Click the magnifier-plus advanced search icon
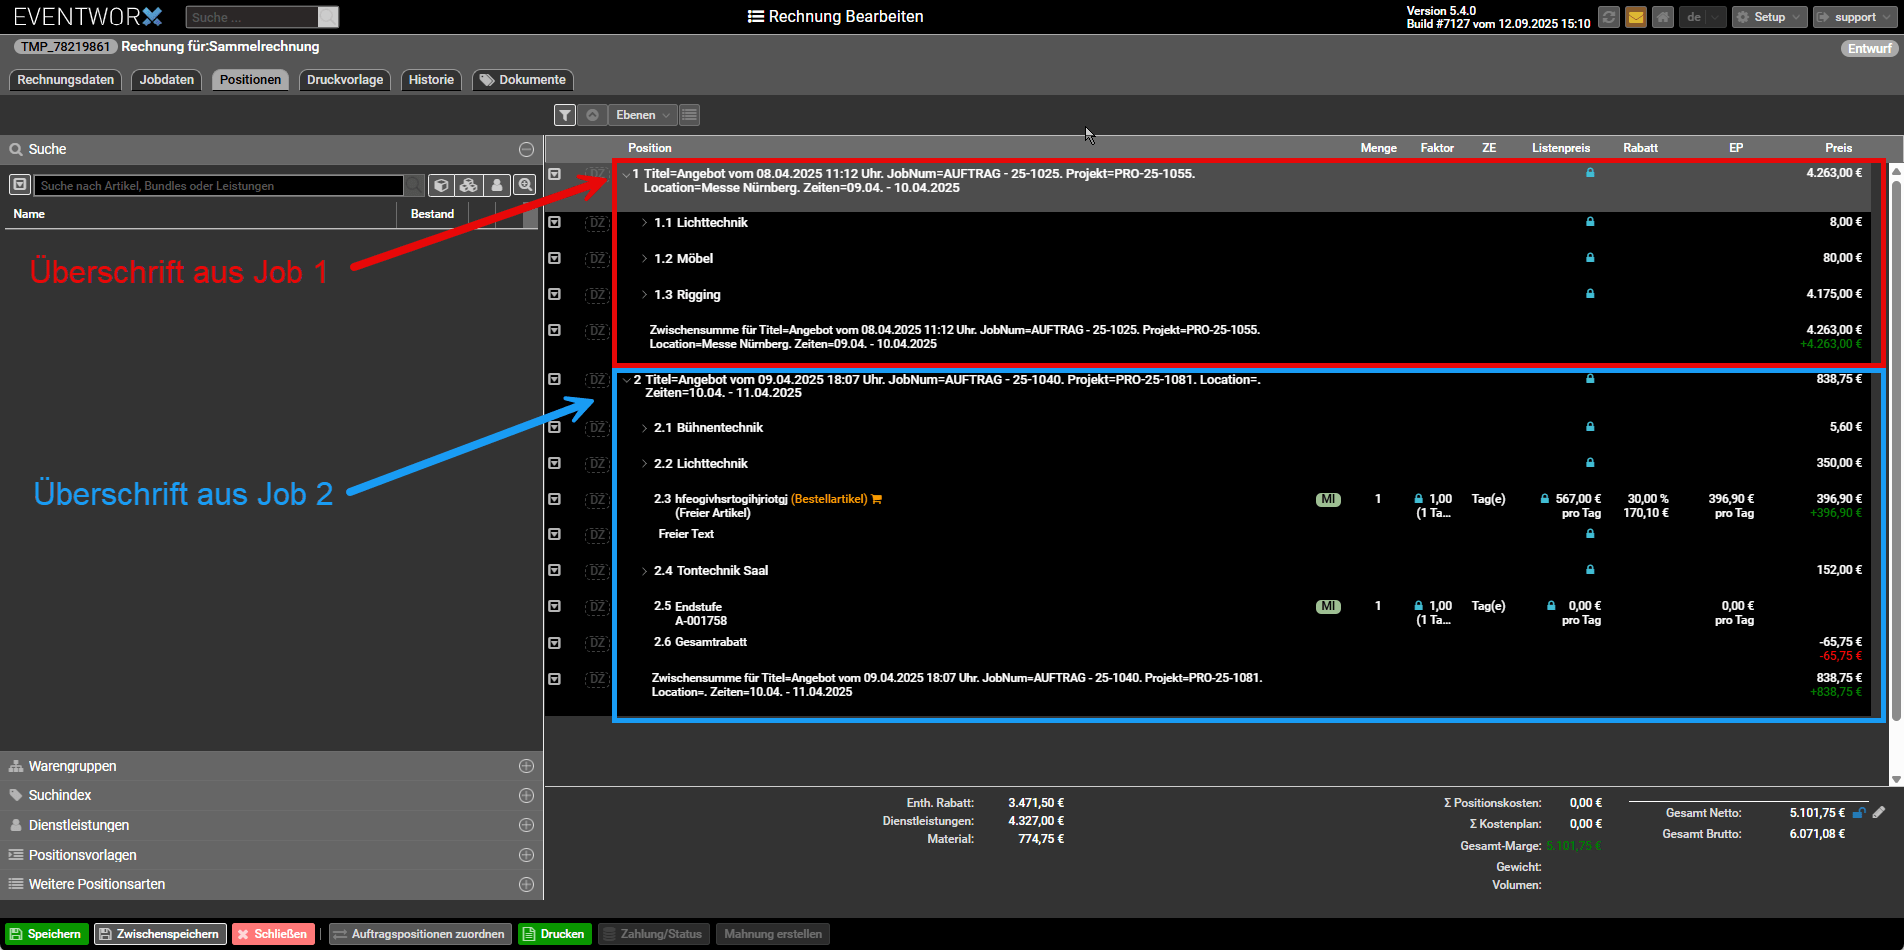This screenshot has width=1904, height=950. 525,185
